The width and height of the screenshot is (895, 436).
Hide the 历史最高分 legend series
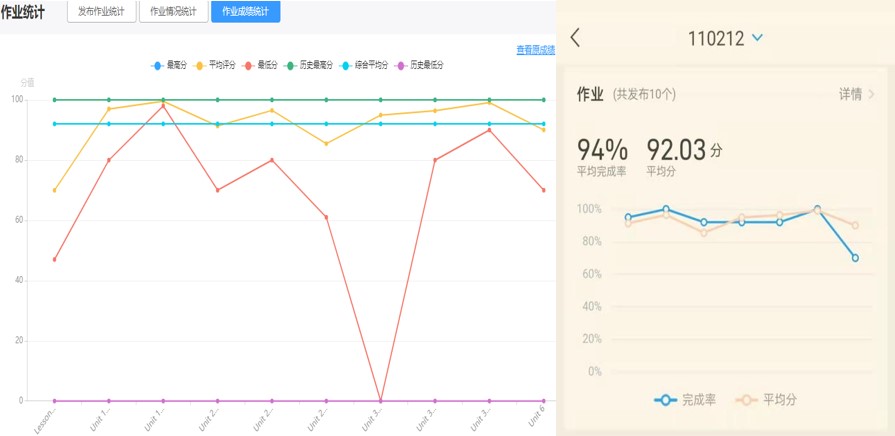pos(308,65)
